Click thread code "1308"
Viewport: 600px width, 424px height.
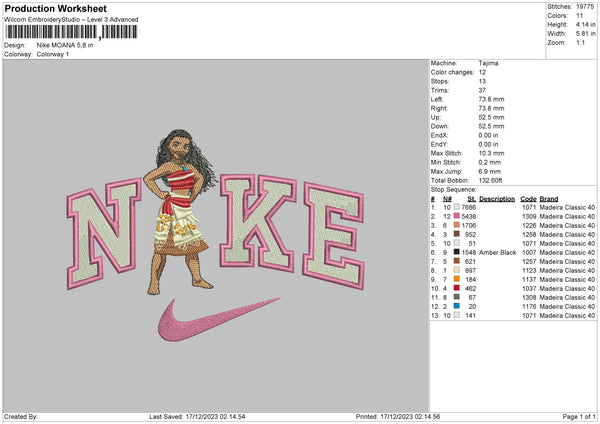tap(529, 298)
